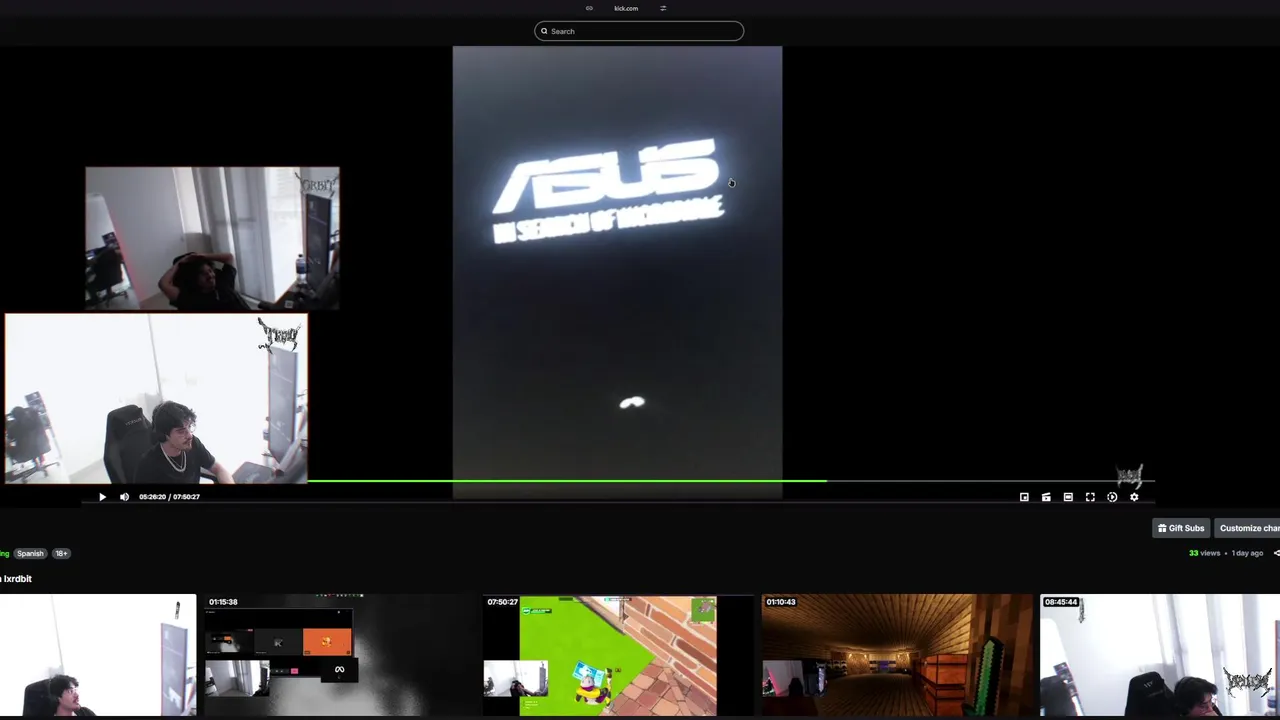Click the magnifier icon in the Search box
Image resolution: width=1280 pixels, height=720 pixels.
[544, 31]
